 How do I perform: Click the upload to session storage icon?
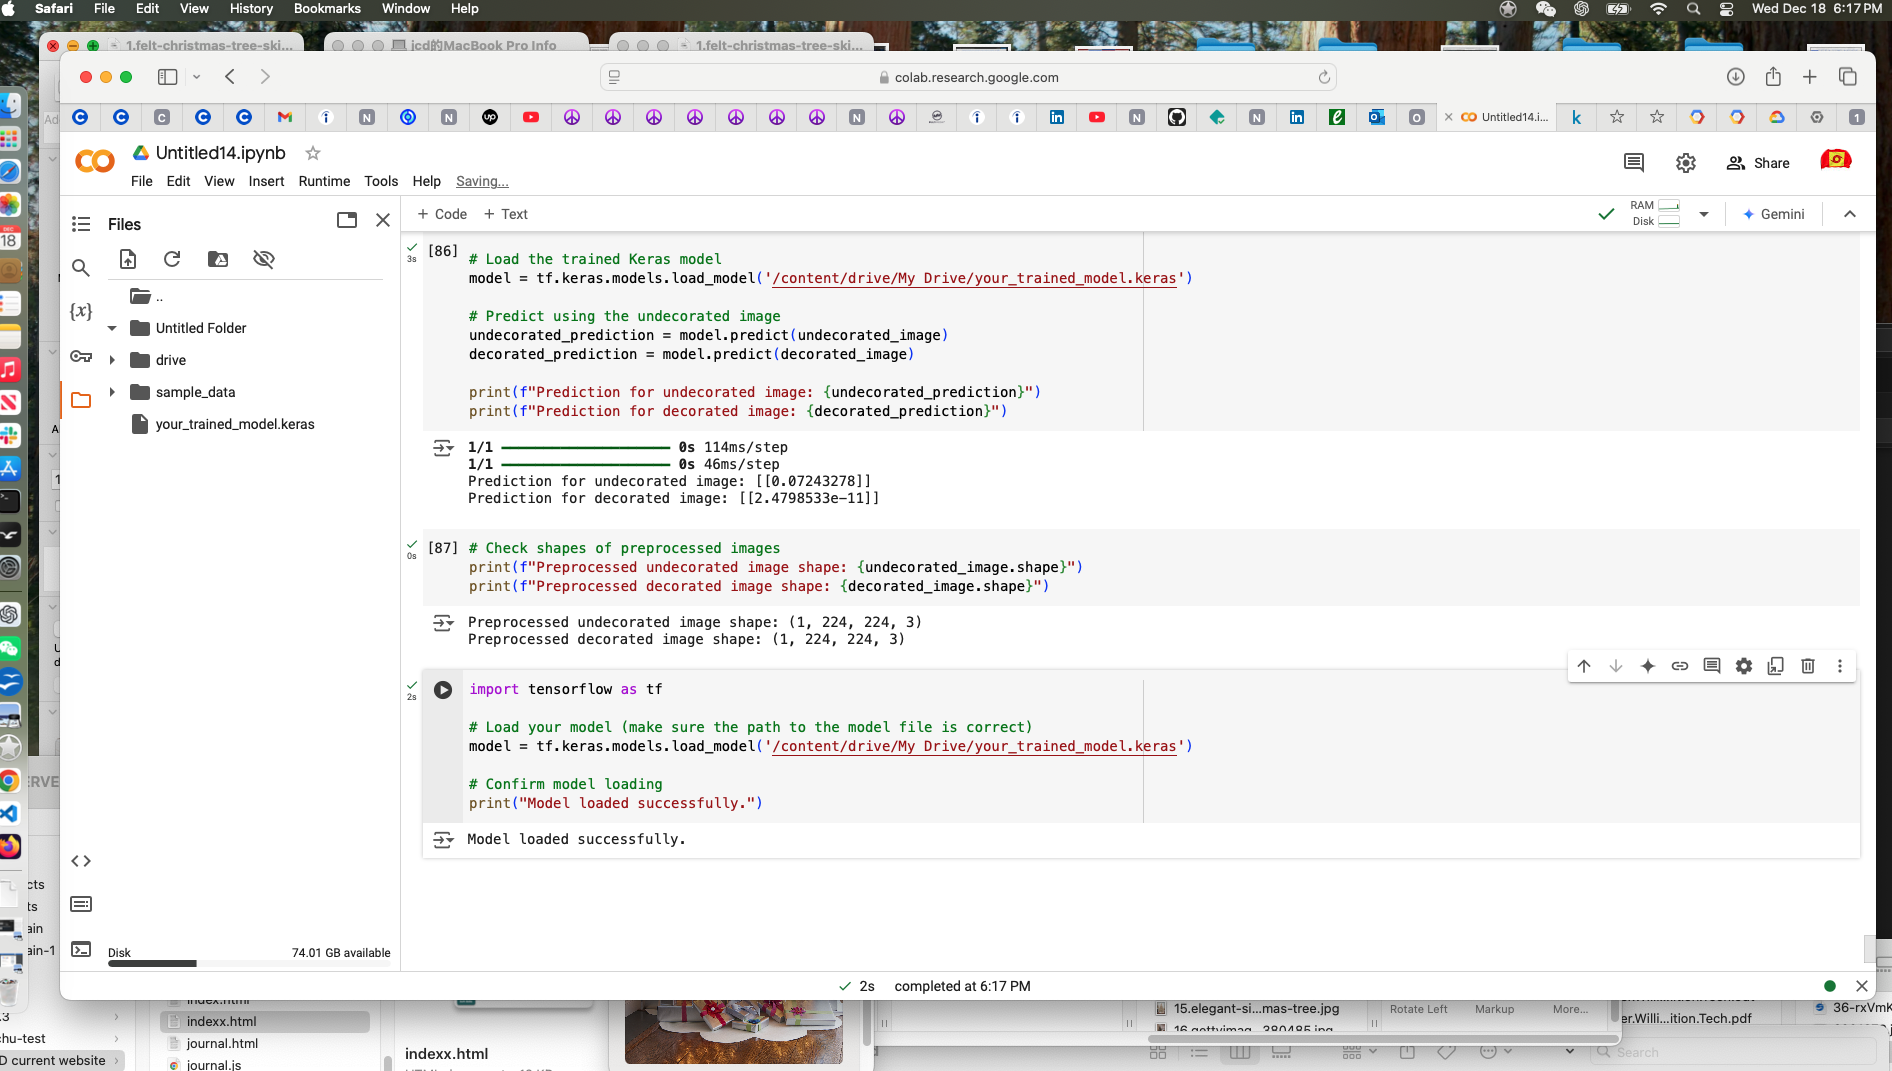click(128, 259)
